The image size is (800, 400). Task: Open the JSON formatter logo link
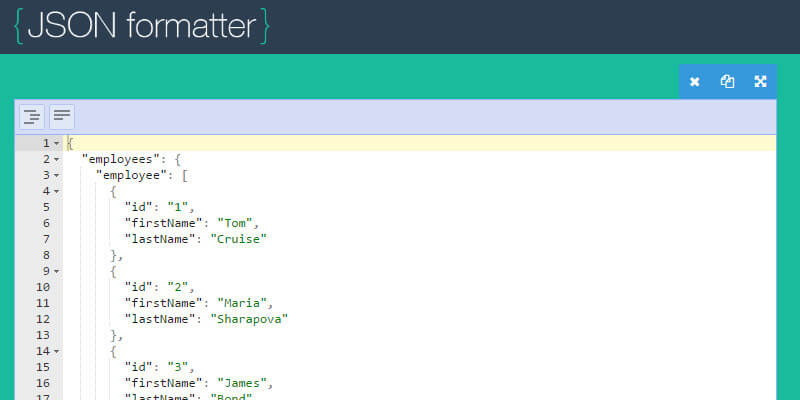[x=142, y=27]
